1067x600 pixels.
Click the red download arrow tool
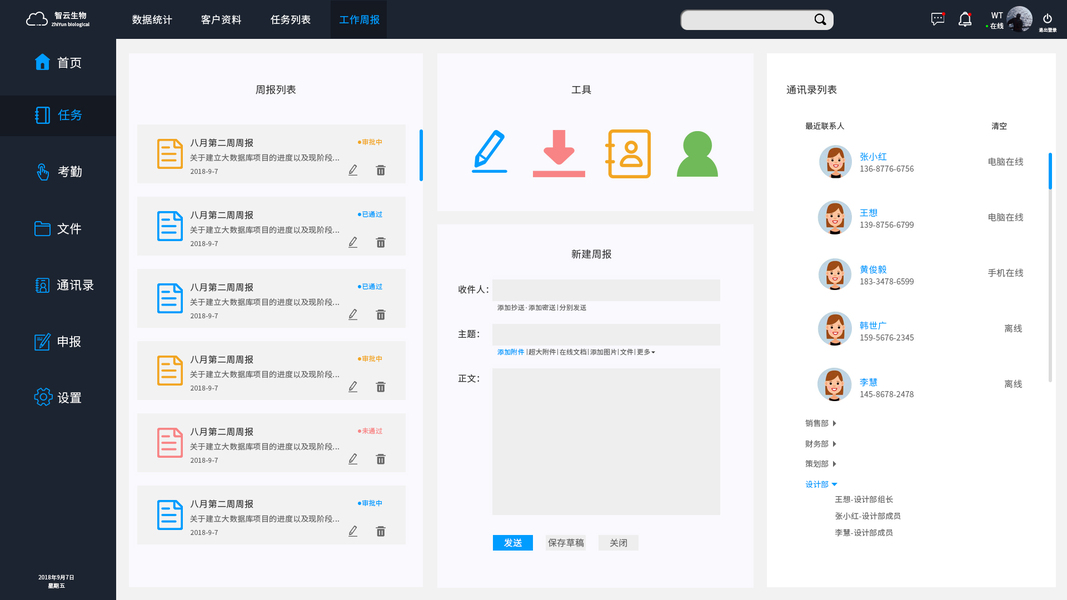click(x=559, y=153)
